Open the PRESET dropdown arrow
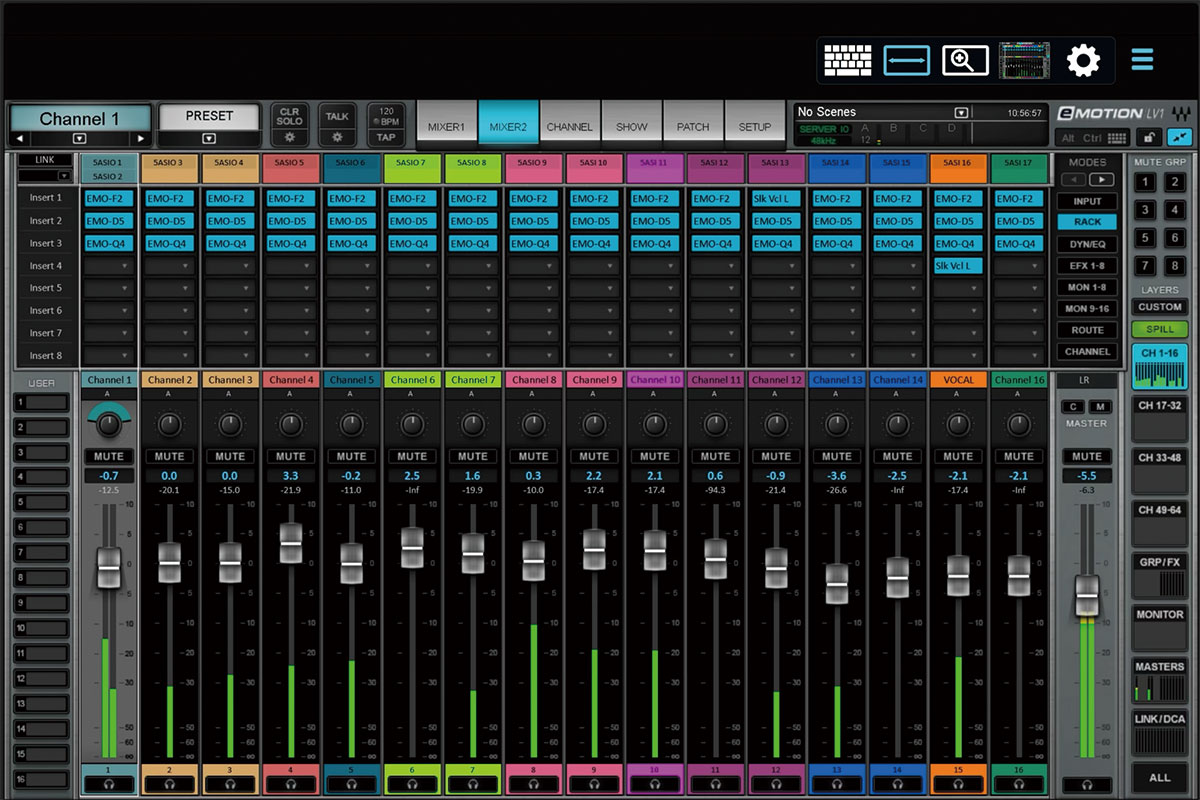Image resolution: width=1200 pixels, height=800 pixels. click(x=208, y=139)
